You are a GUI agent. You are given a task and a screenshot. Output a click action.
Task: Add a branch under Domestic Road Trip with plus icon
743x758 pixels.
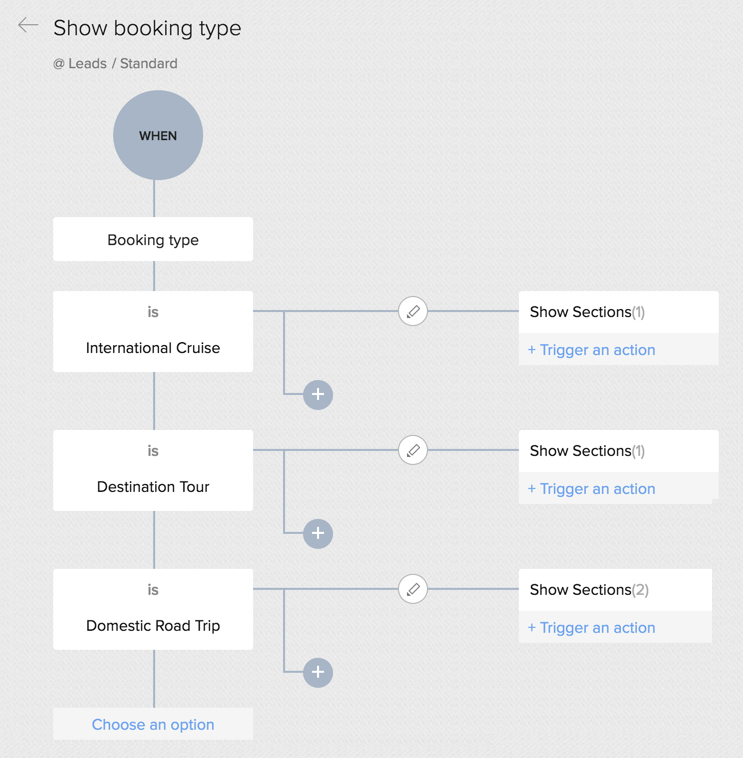[318, 673]
